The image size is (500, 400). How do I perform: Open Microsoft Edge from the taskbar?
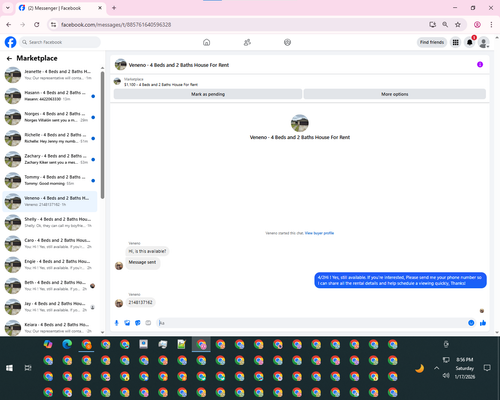pos(67,344)
